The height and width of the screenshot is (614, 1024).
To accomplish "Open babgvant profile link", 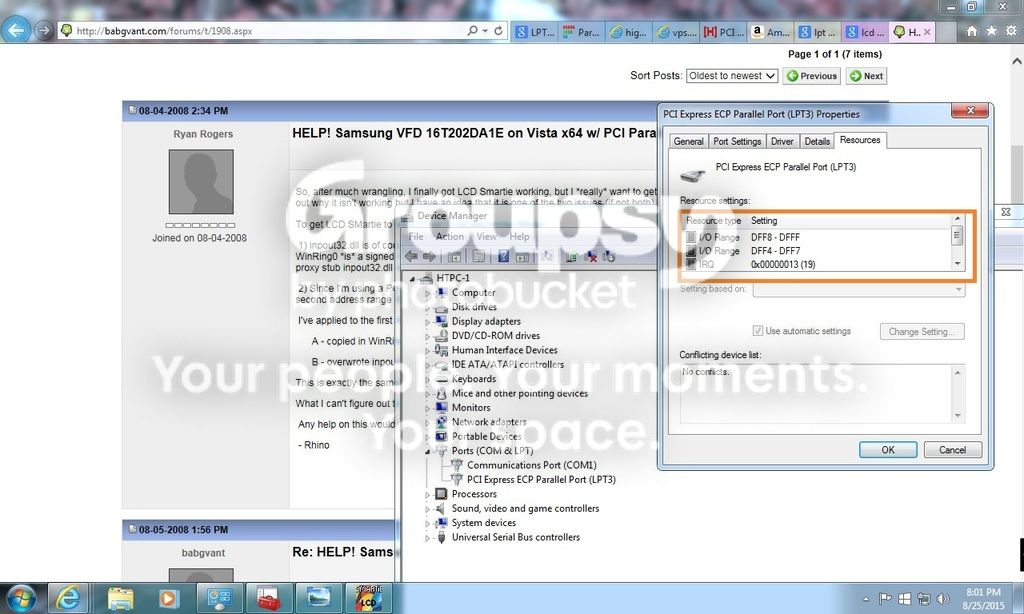I will coord(203,553).
